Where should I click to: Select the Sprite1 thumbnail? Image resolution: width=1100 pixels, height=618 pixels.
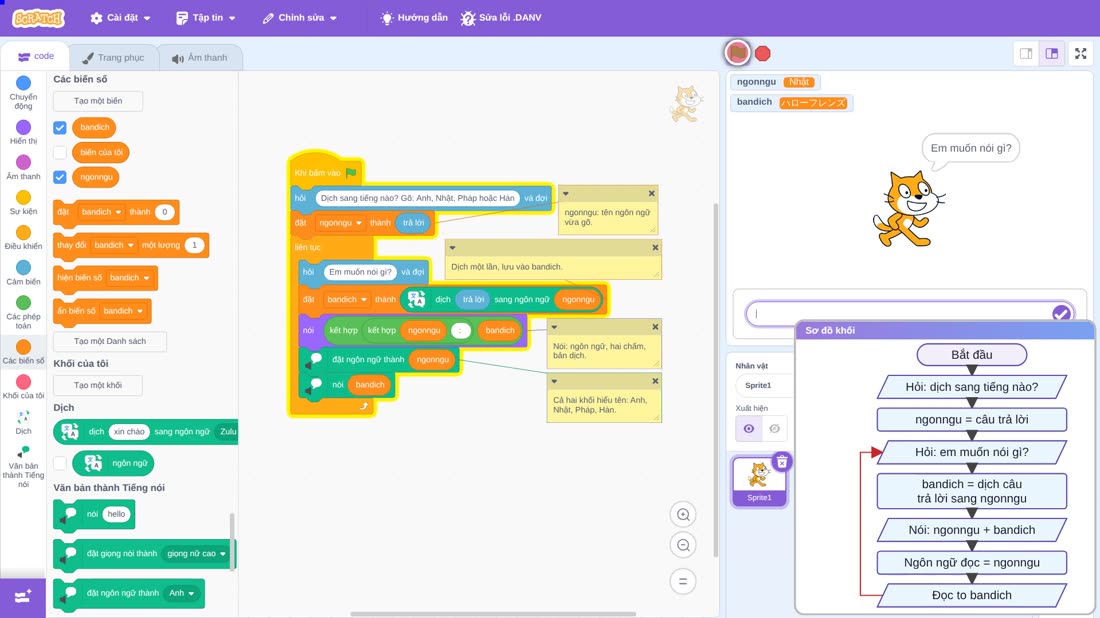[759, 481]
